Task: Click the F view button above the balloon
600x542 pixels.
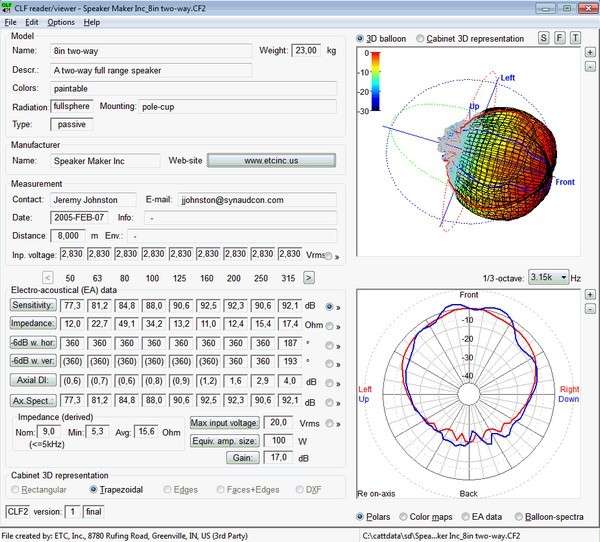Action: click(x=560, y=38)
